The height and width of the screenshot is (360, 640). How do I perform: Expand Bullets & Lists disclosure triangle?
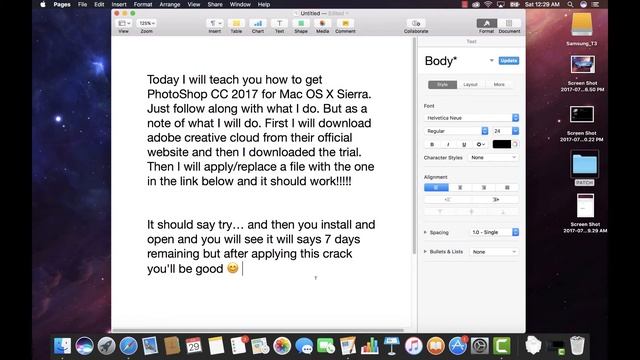click(425, 252)
